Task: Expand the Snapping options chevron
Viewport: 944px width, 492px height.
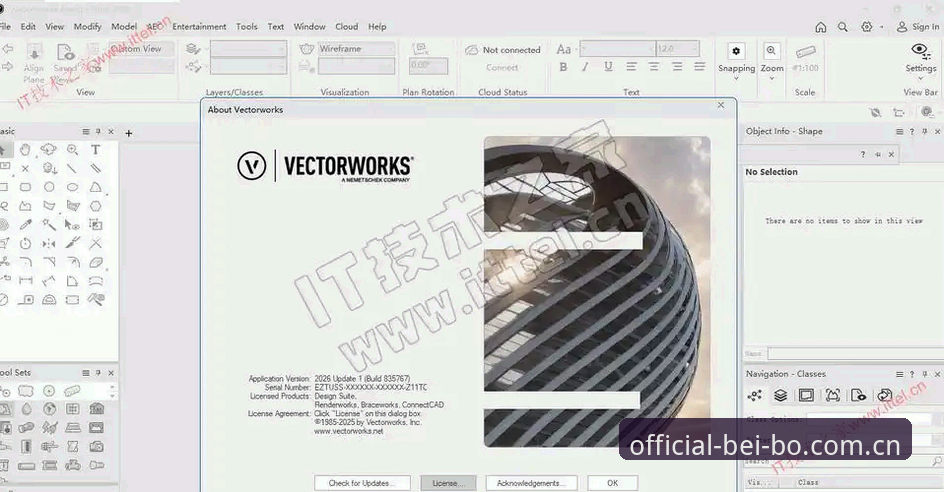Action: pyautogui.click(x=736, y=78)
